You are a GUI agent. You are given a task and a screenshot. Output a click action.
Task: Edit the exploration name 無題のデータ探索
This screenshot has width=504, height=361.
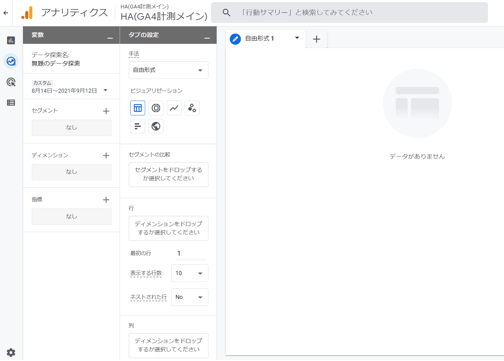click(x=56, y=63)
